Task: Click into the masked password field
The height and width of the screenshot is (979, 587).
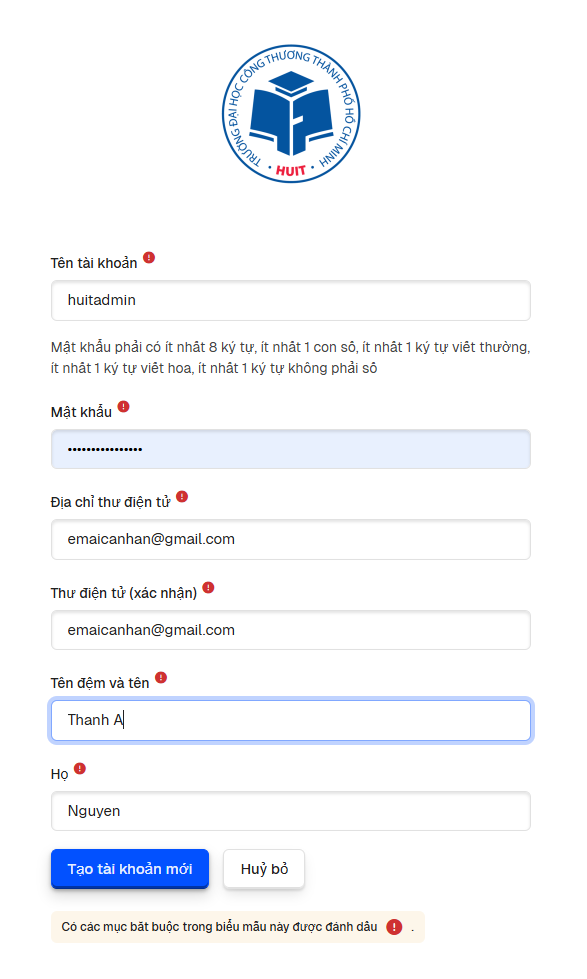Action: 291,449
